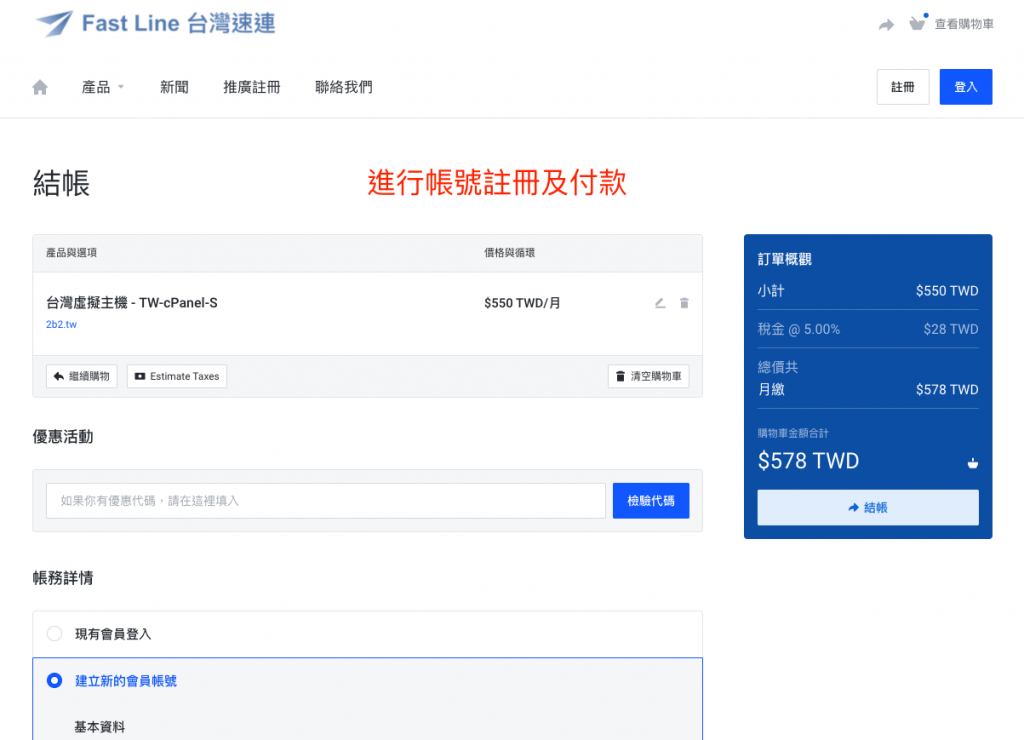Click 繼續購物 to continue shopping

(82, 376)
